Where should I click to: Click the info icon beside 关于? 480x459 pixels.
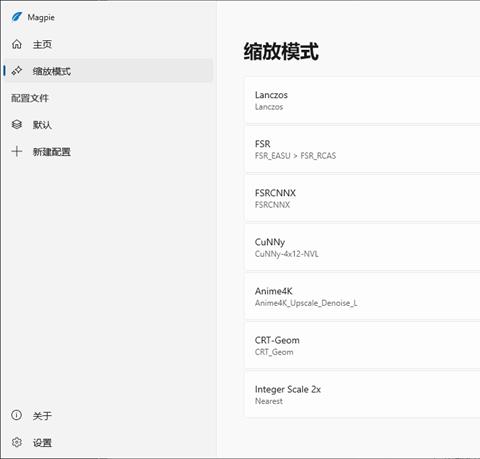[17, 415]
